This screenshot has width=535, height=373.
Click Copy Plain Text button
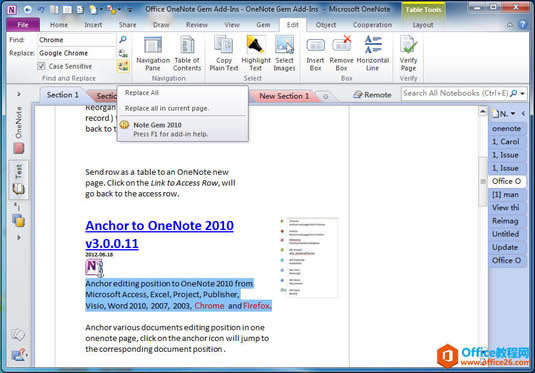point(223,54)
